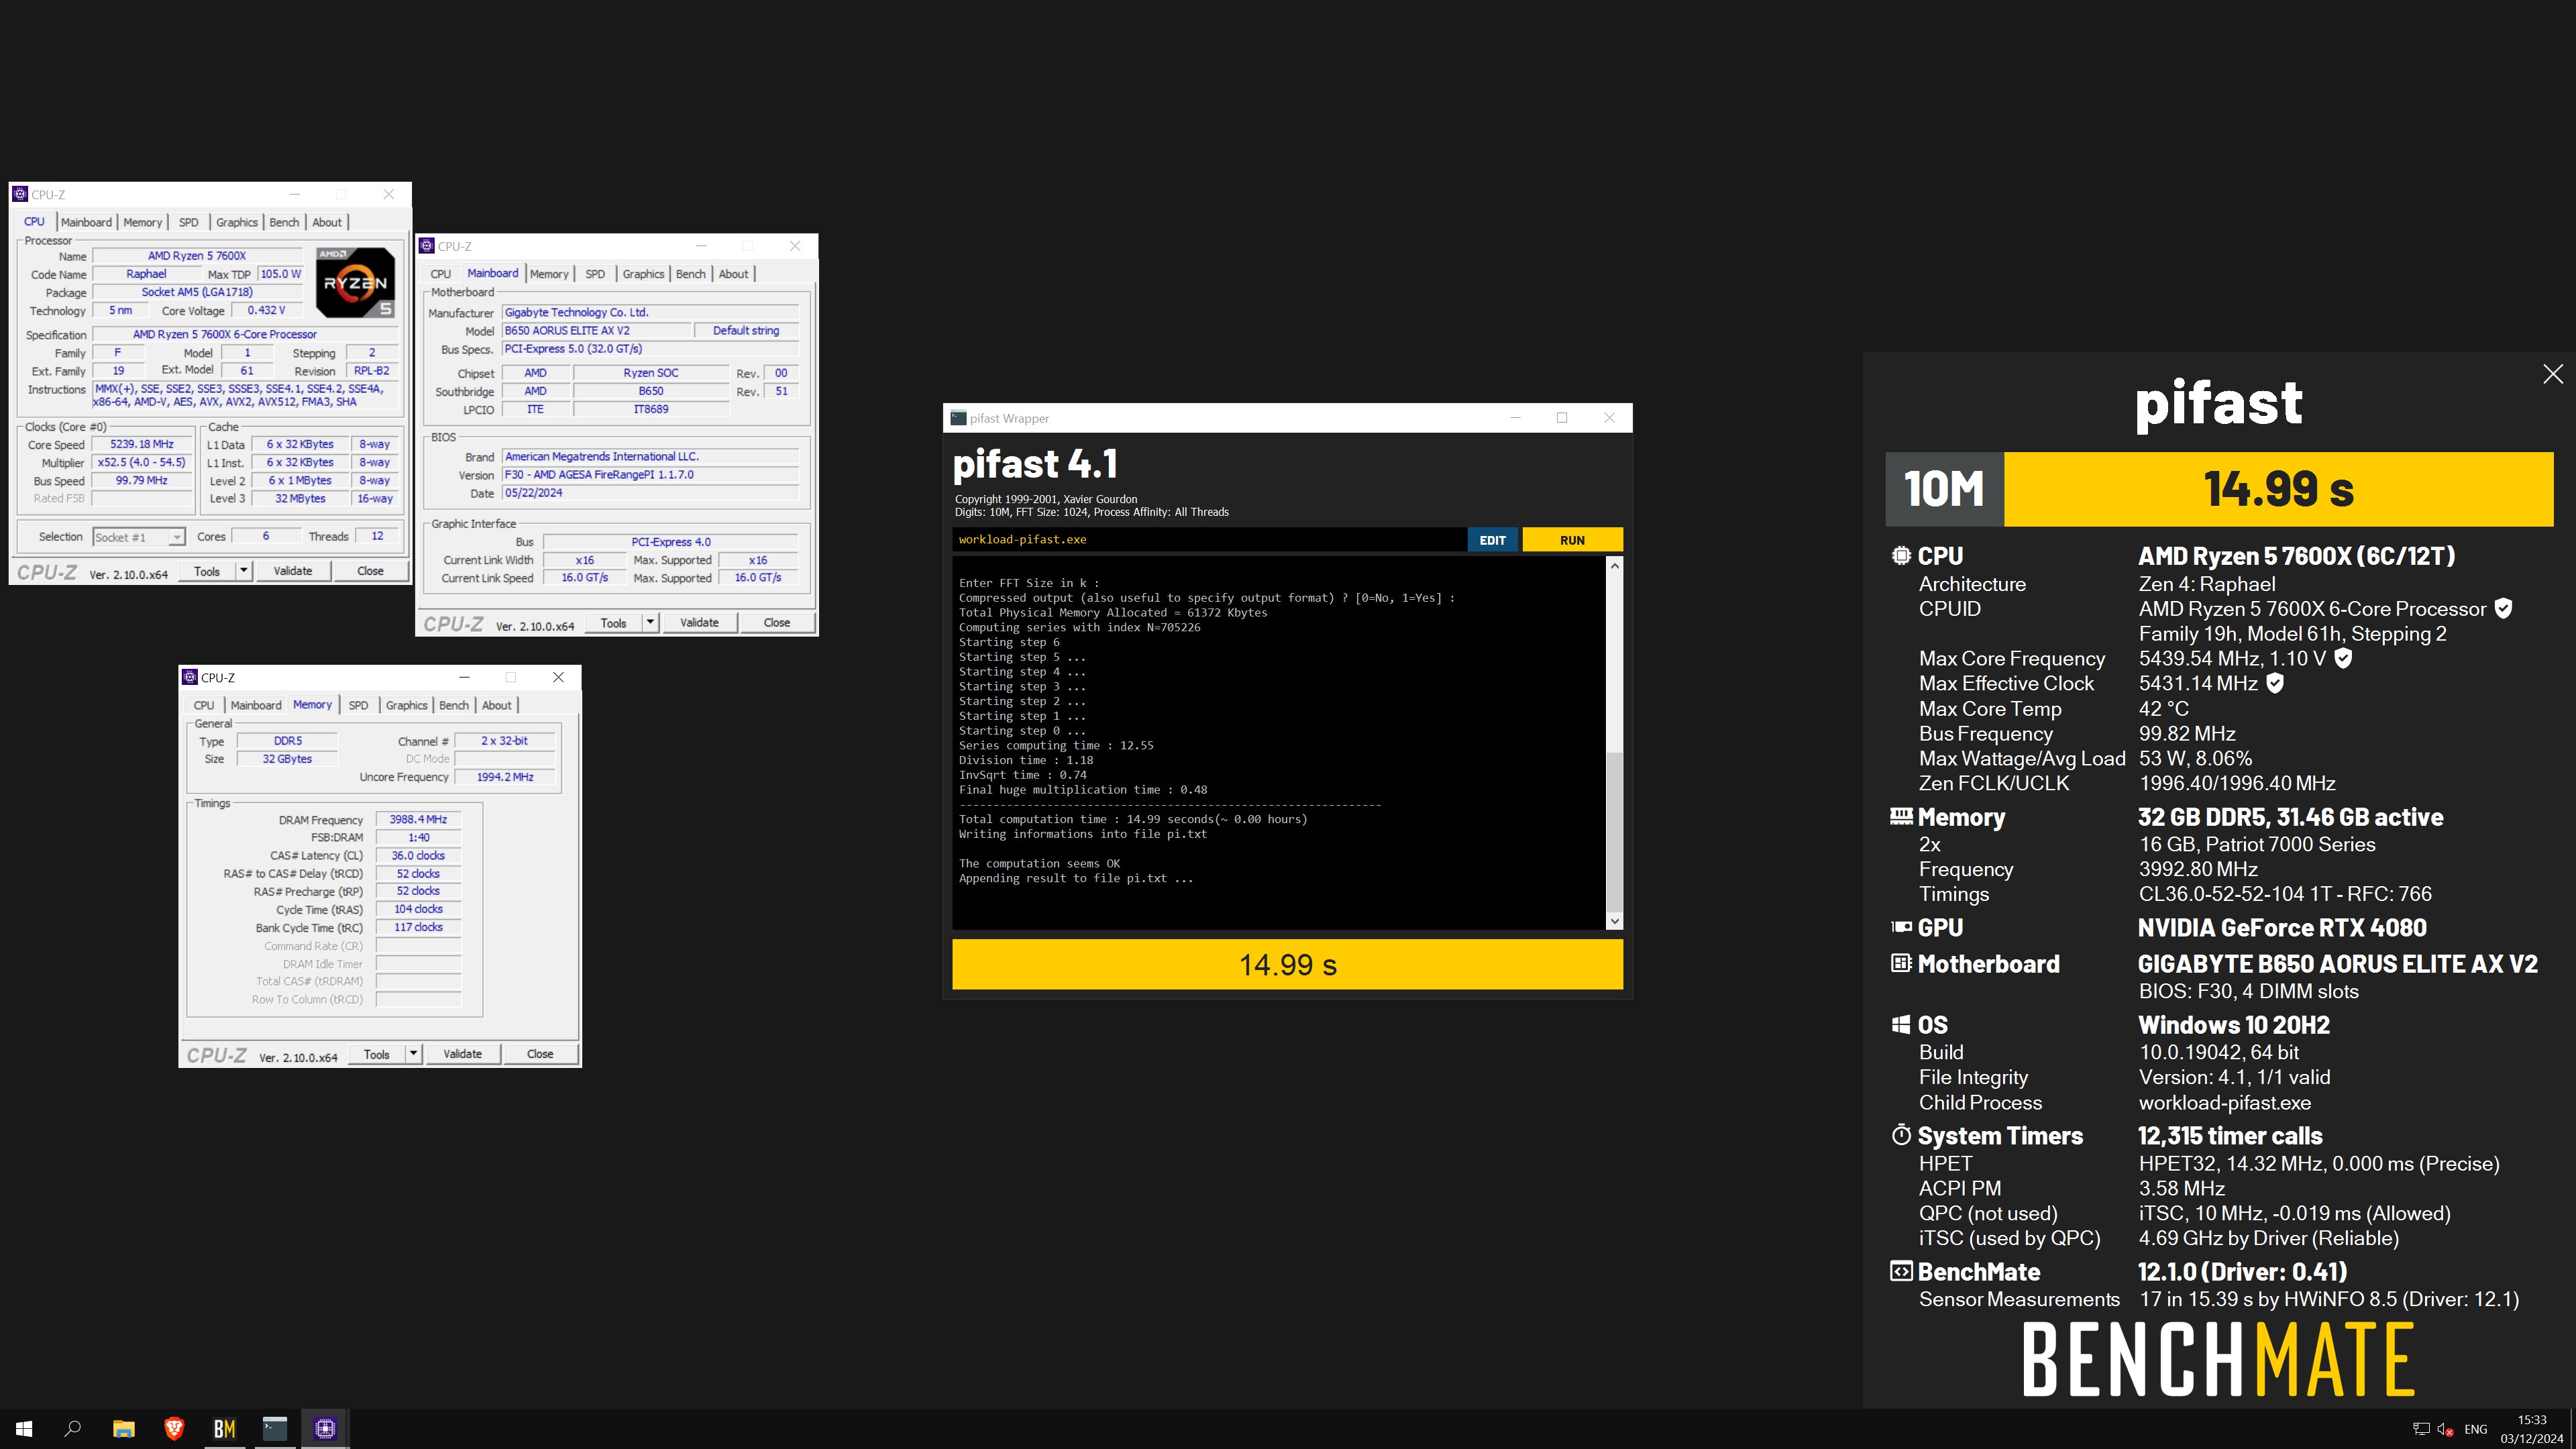Viewport: 2576px width, 1449px height.
Task: Launch Brave browser from taskbar
Action: pos(174,1429)
